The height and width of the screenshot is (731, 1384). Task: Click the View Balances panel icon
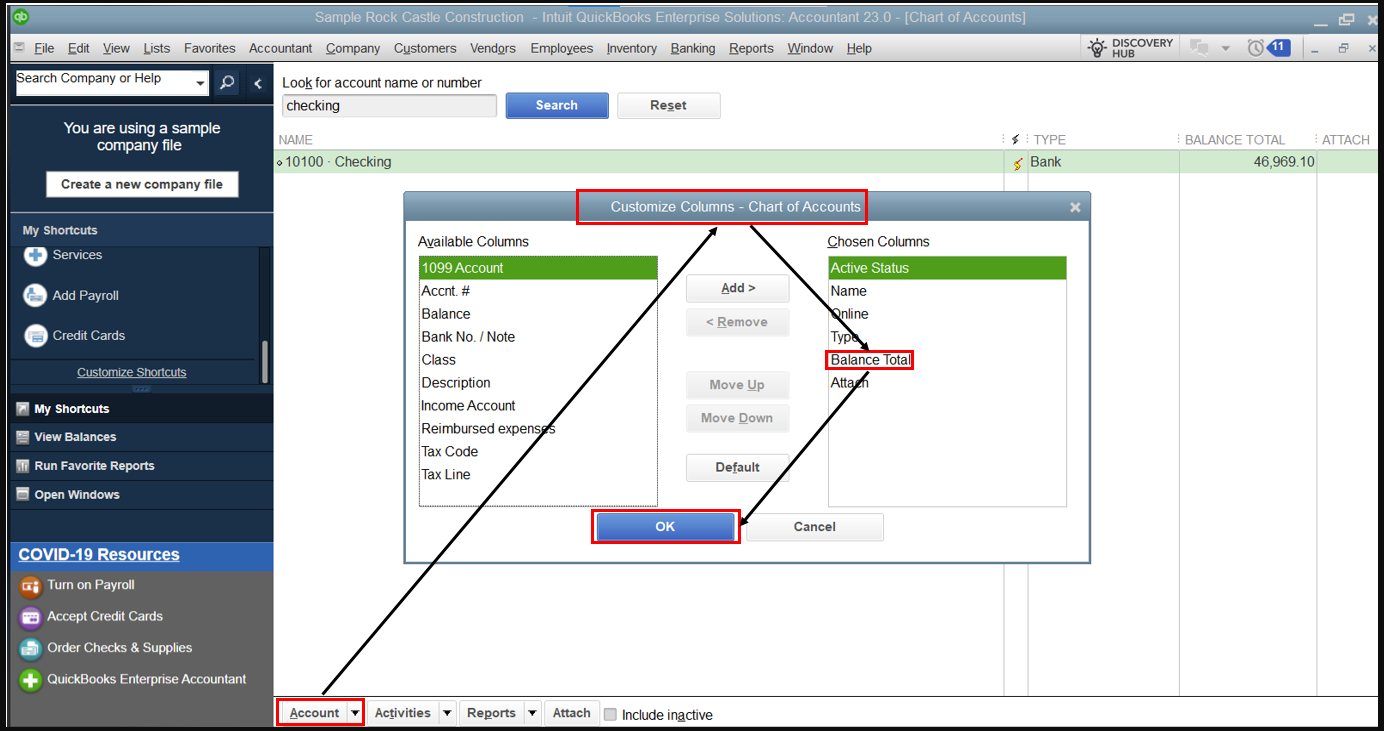[23, 437]
